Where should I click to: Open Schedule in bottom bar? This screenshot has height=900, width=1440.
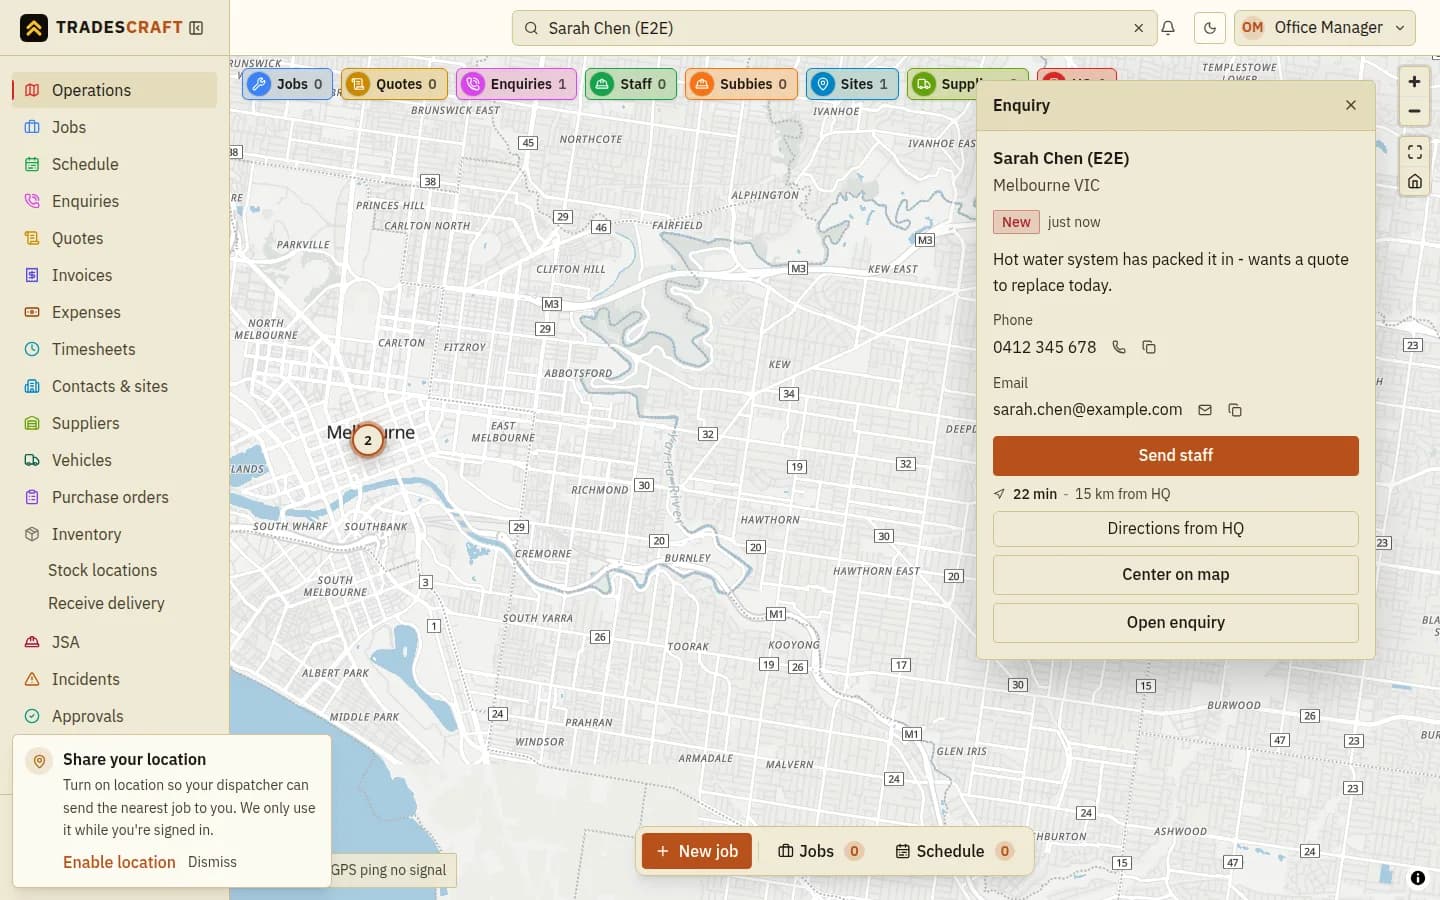[954, 851]
